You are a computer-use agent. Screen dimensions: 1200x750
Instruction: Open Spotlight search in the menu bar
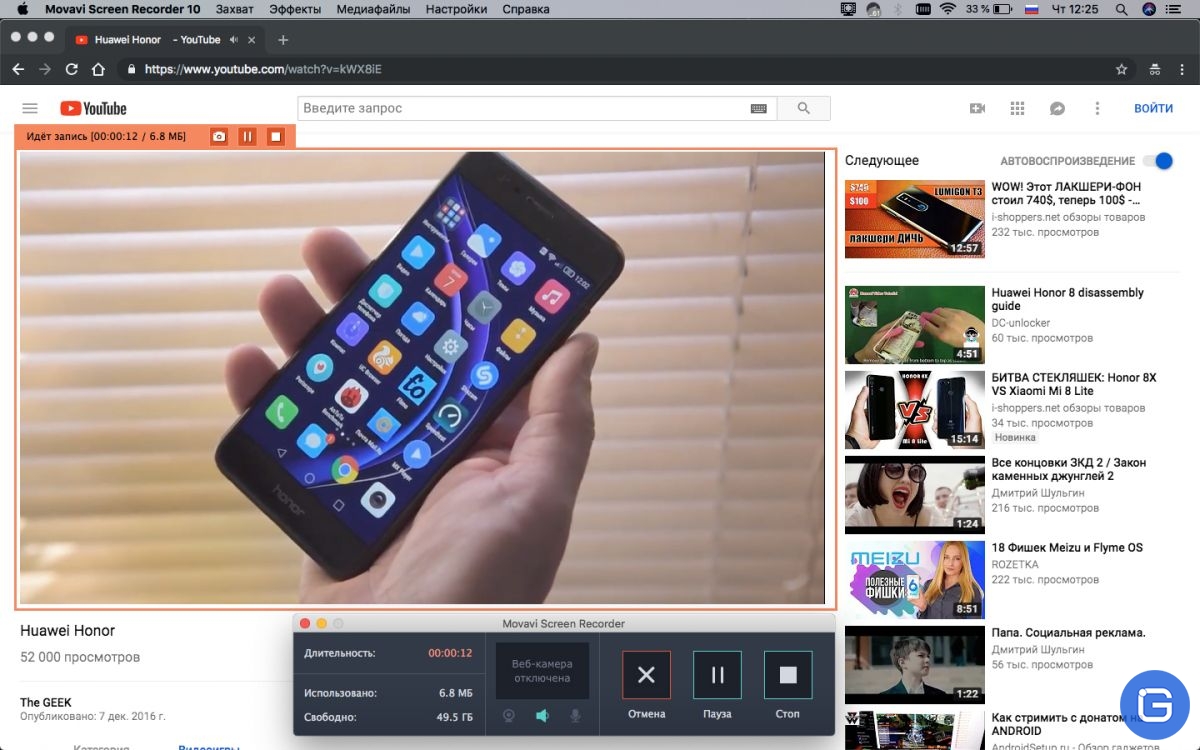(x=1121, y=9)
